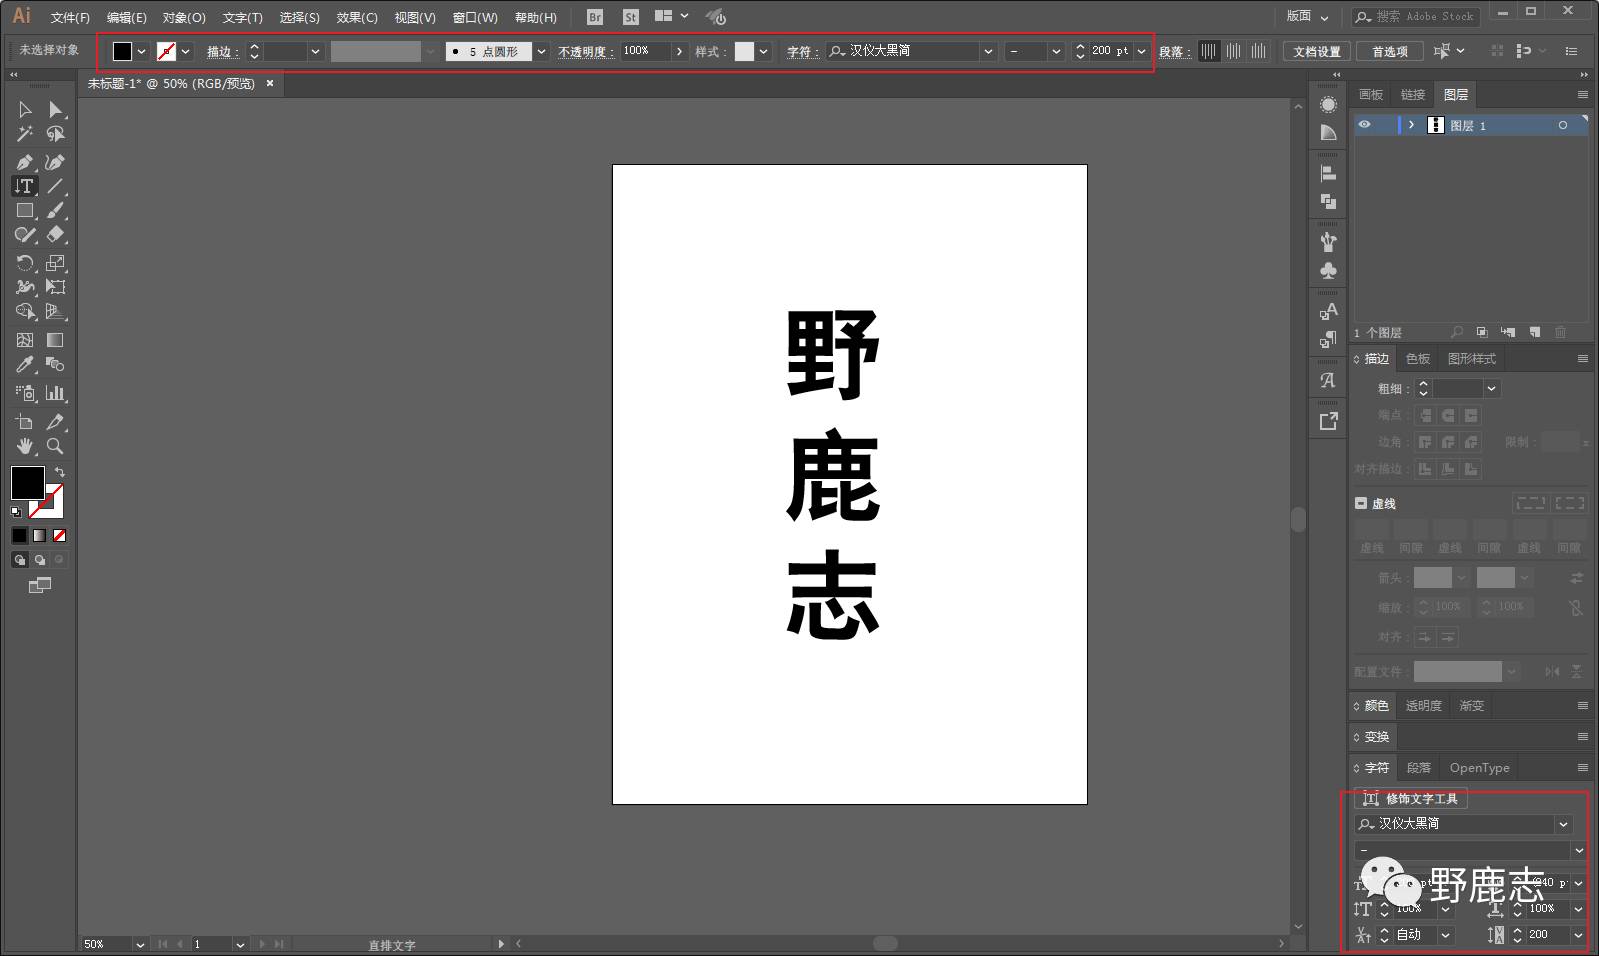Select the Magic Wand tool
Image resolution: width=1599 pixels, height=956 pixels.
[x=24, y=134]
